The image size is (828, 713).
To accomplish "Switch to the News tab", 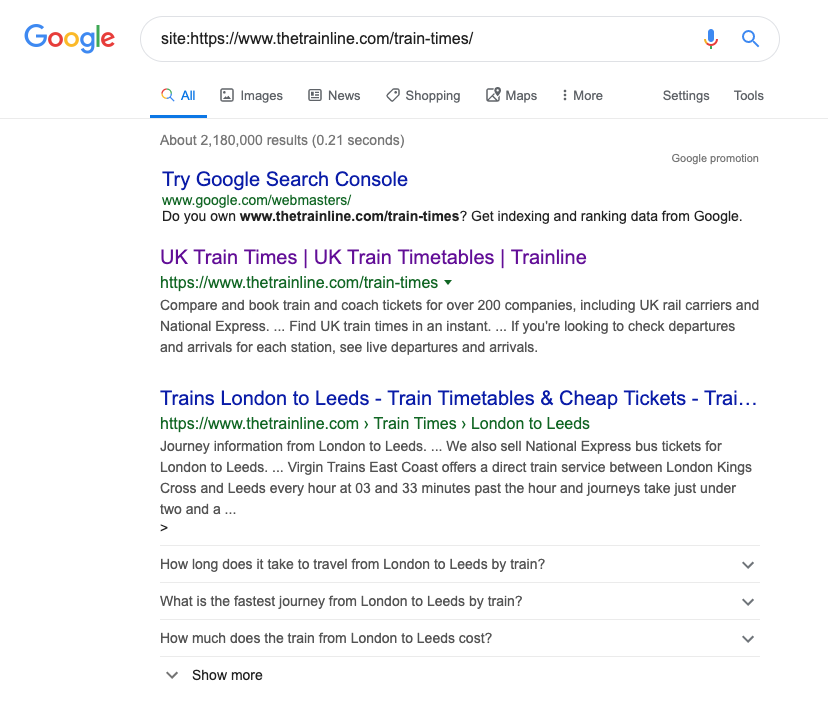I will pos(334,96).
